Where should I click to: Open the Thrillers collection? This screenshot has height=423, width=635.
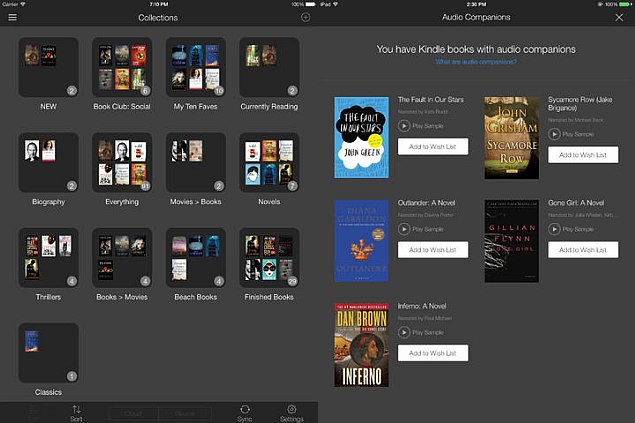pyautogui.click(x=49, y=257)
